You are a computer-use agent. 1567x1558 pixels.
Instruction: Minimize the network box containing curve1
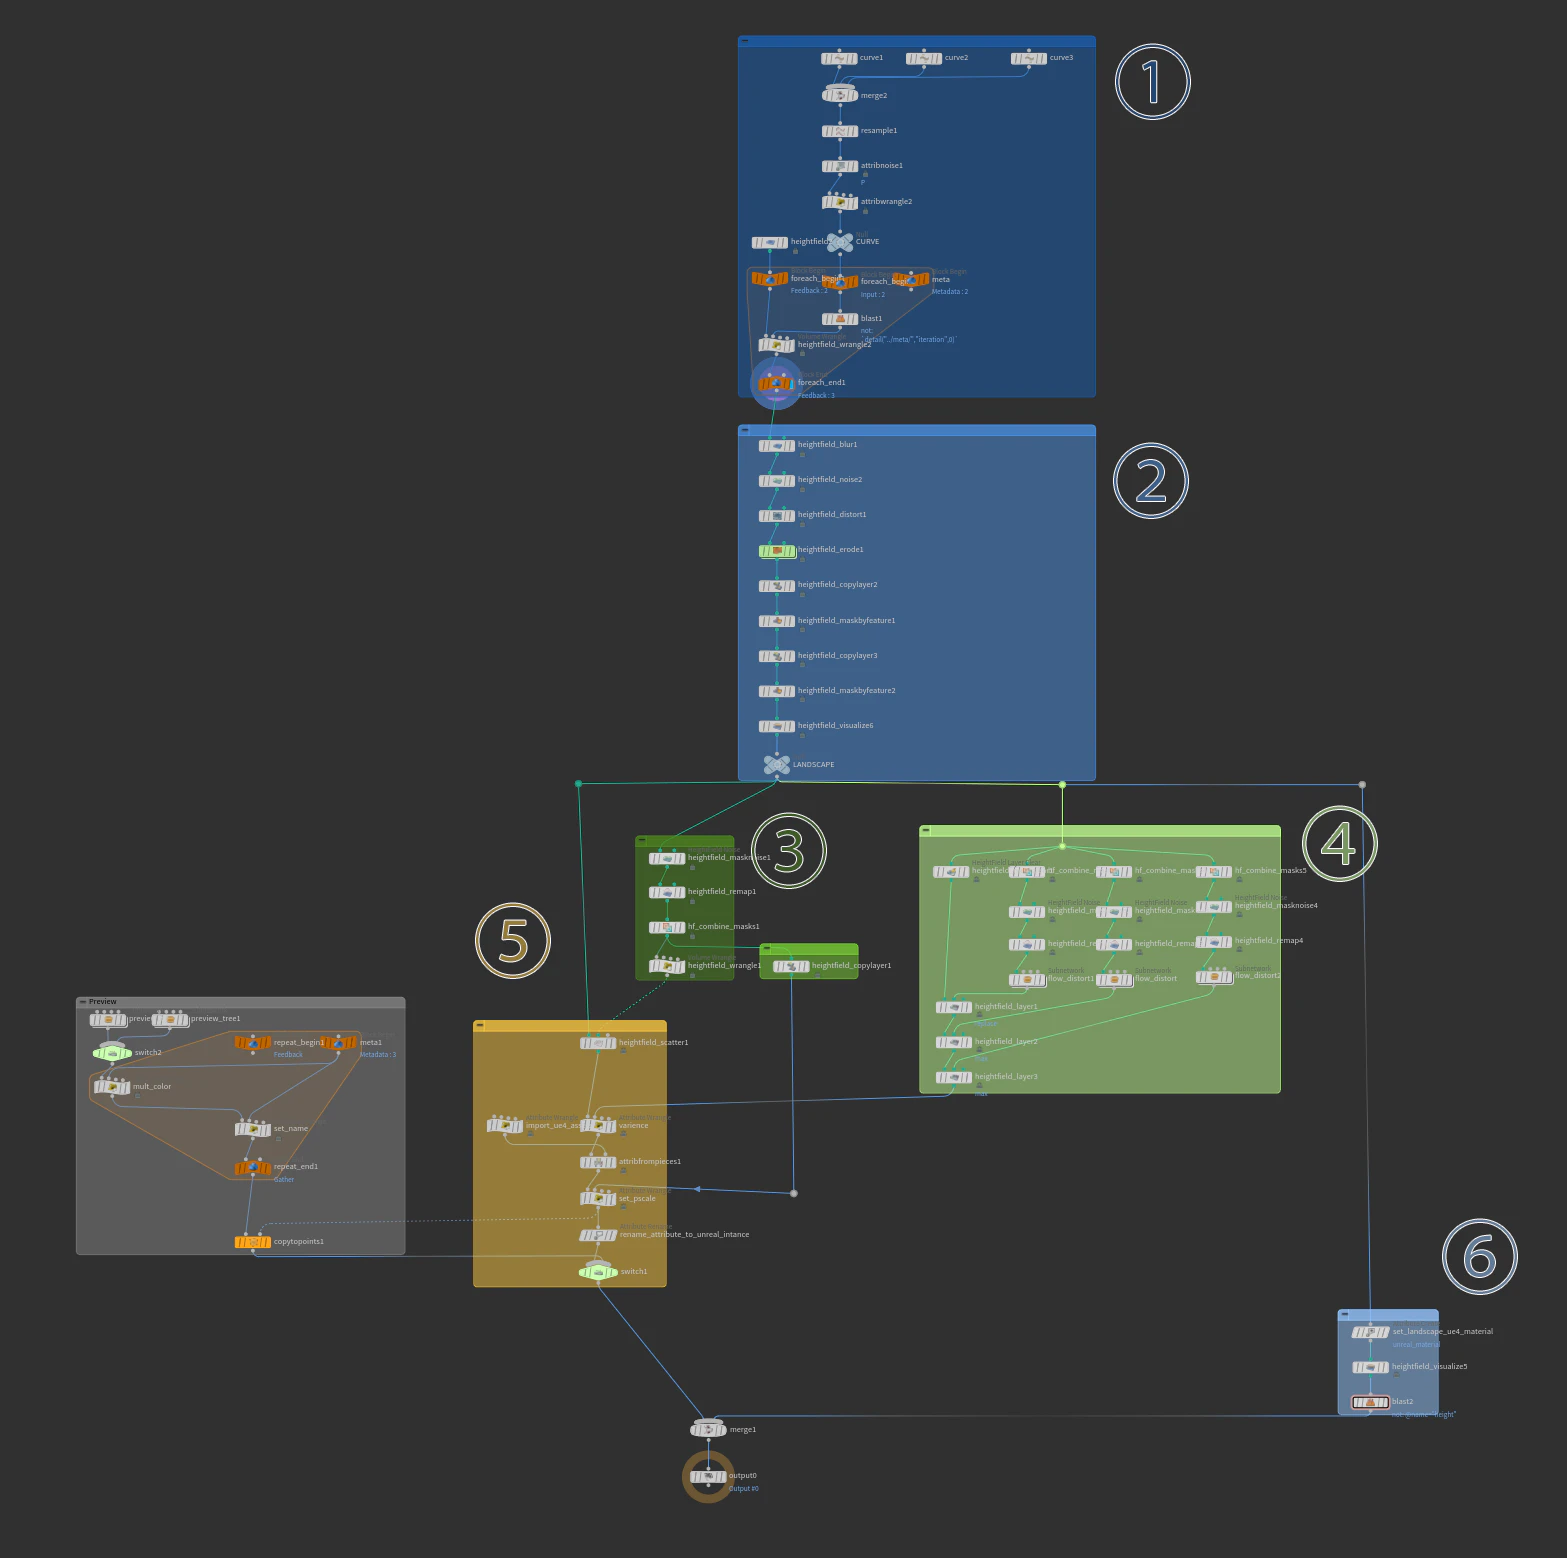[745, 41]
